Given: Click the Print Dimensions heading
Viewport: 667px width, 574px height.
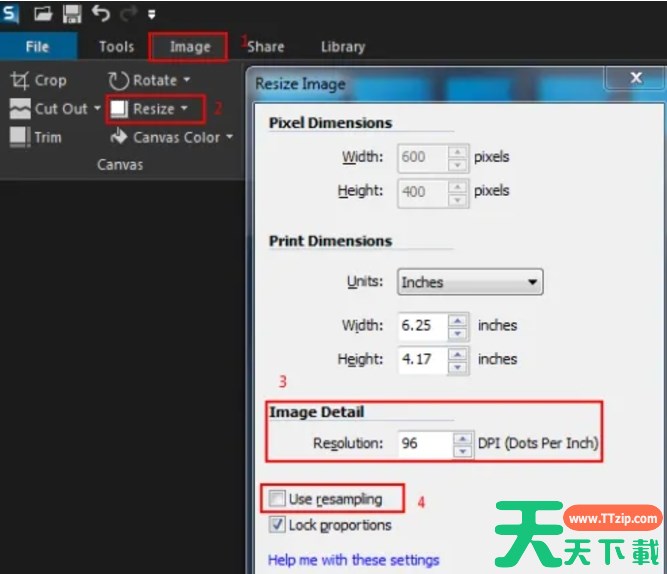Looking at the screenshot, I should (331, 241).
